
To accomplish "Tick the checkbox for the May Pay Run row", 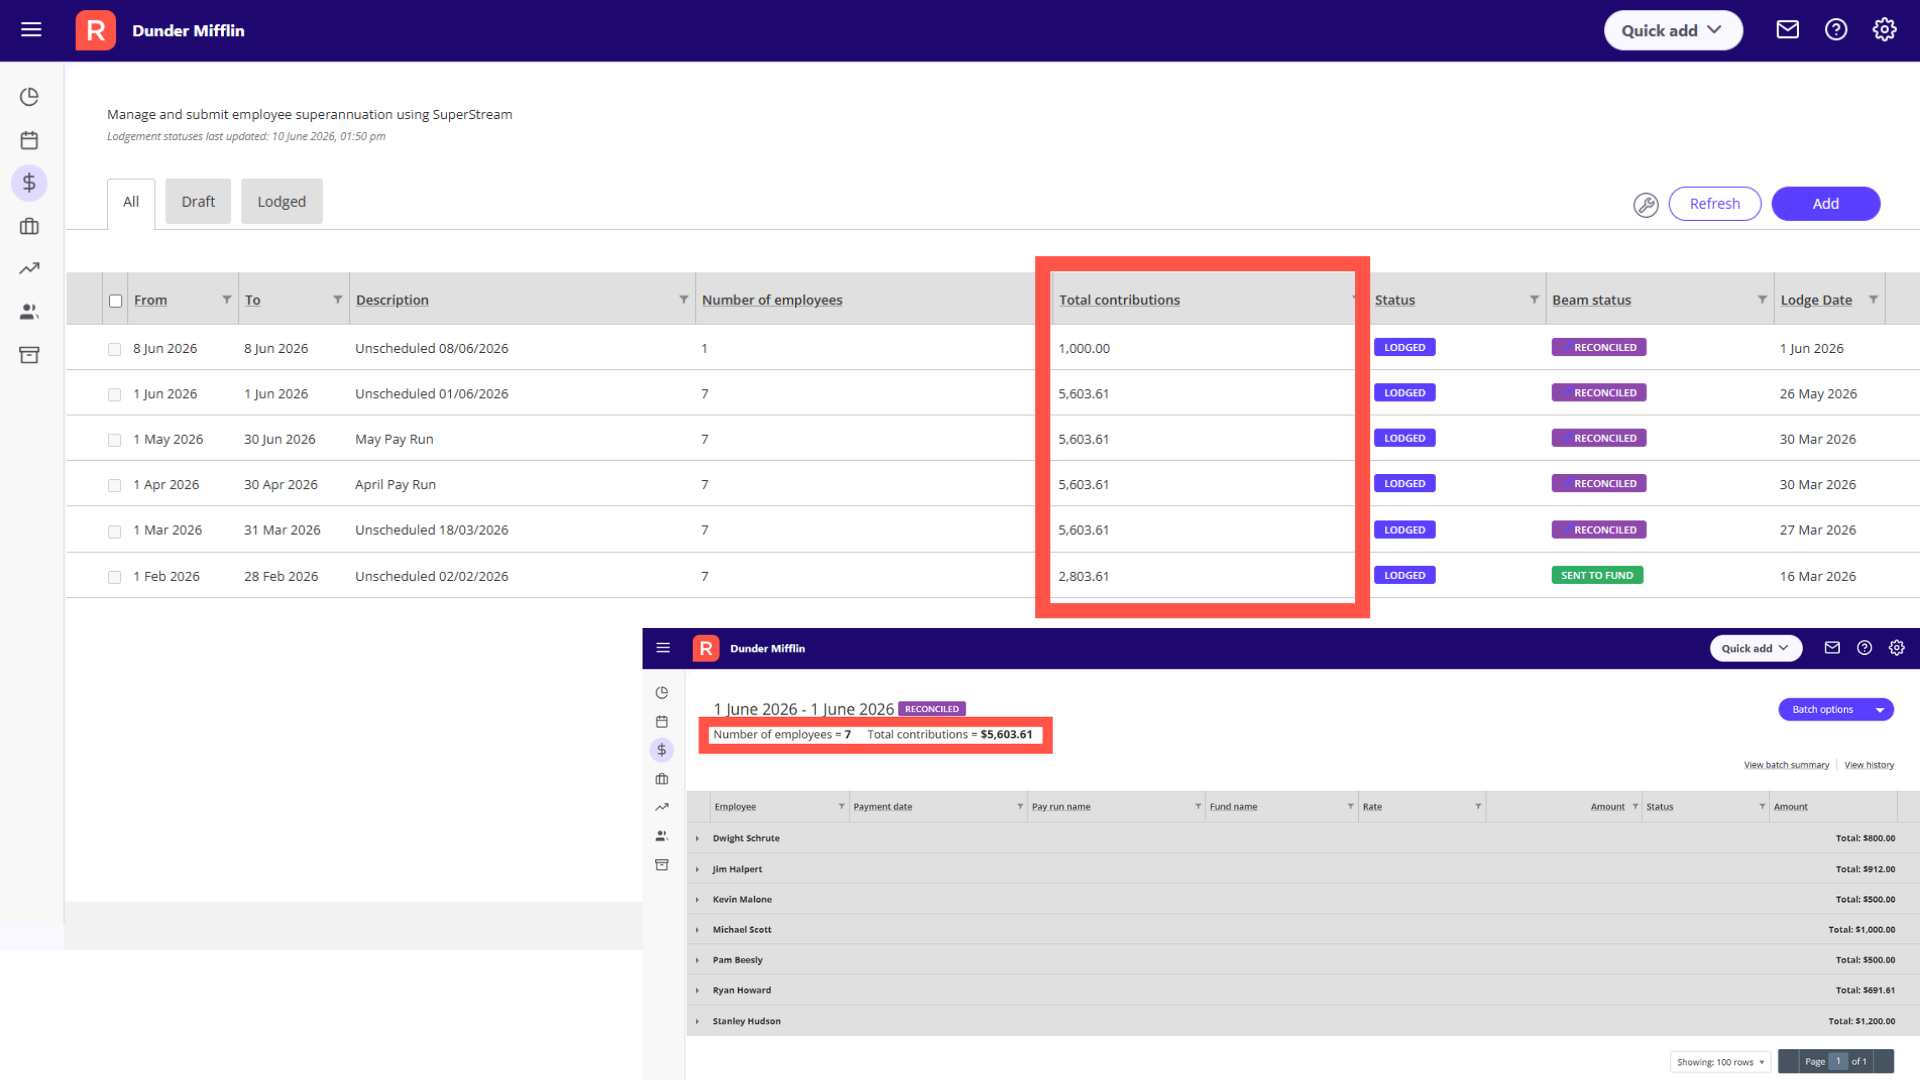I will click(114, 440).
